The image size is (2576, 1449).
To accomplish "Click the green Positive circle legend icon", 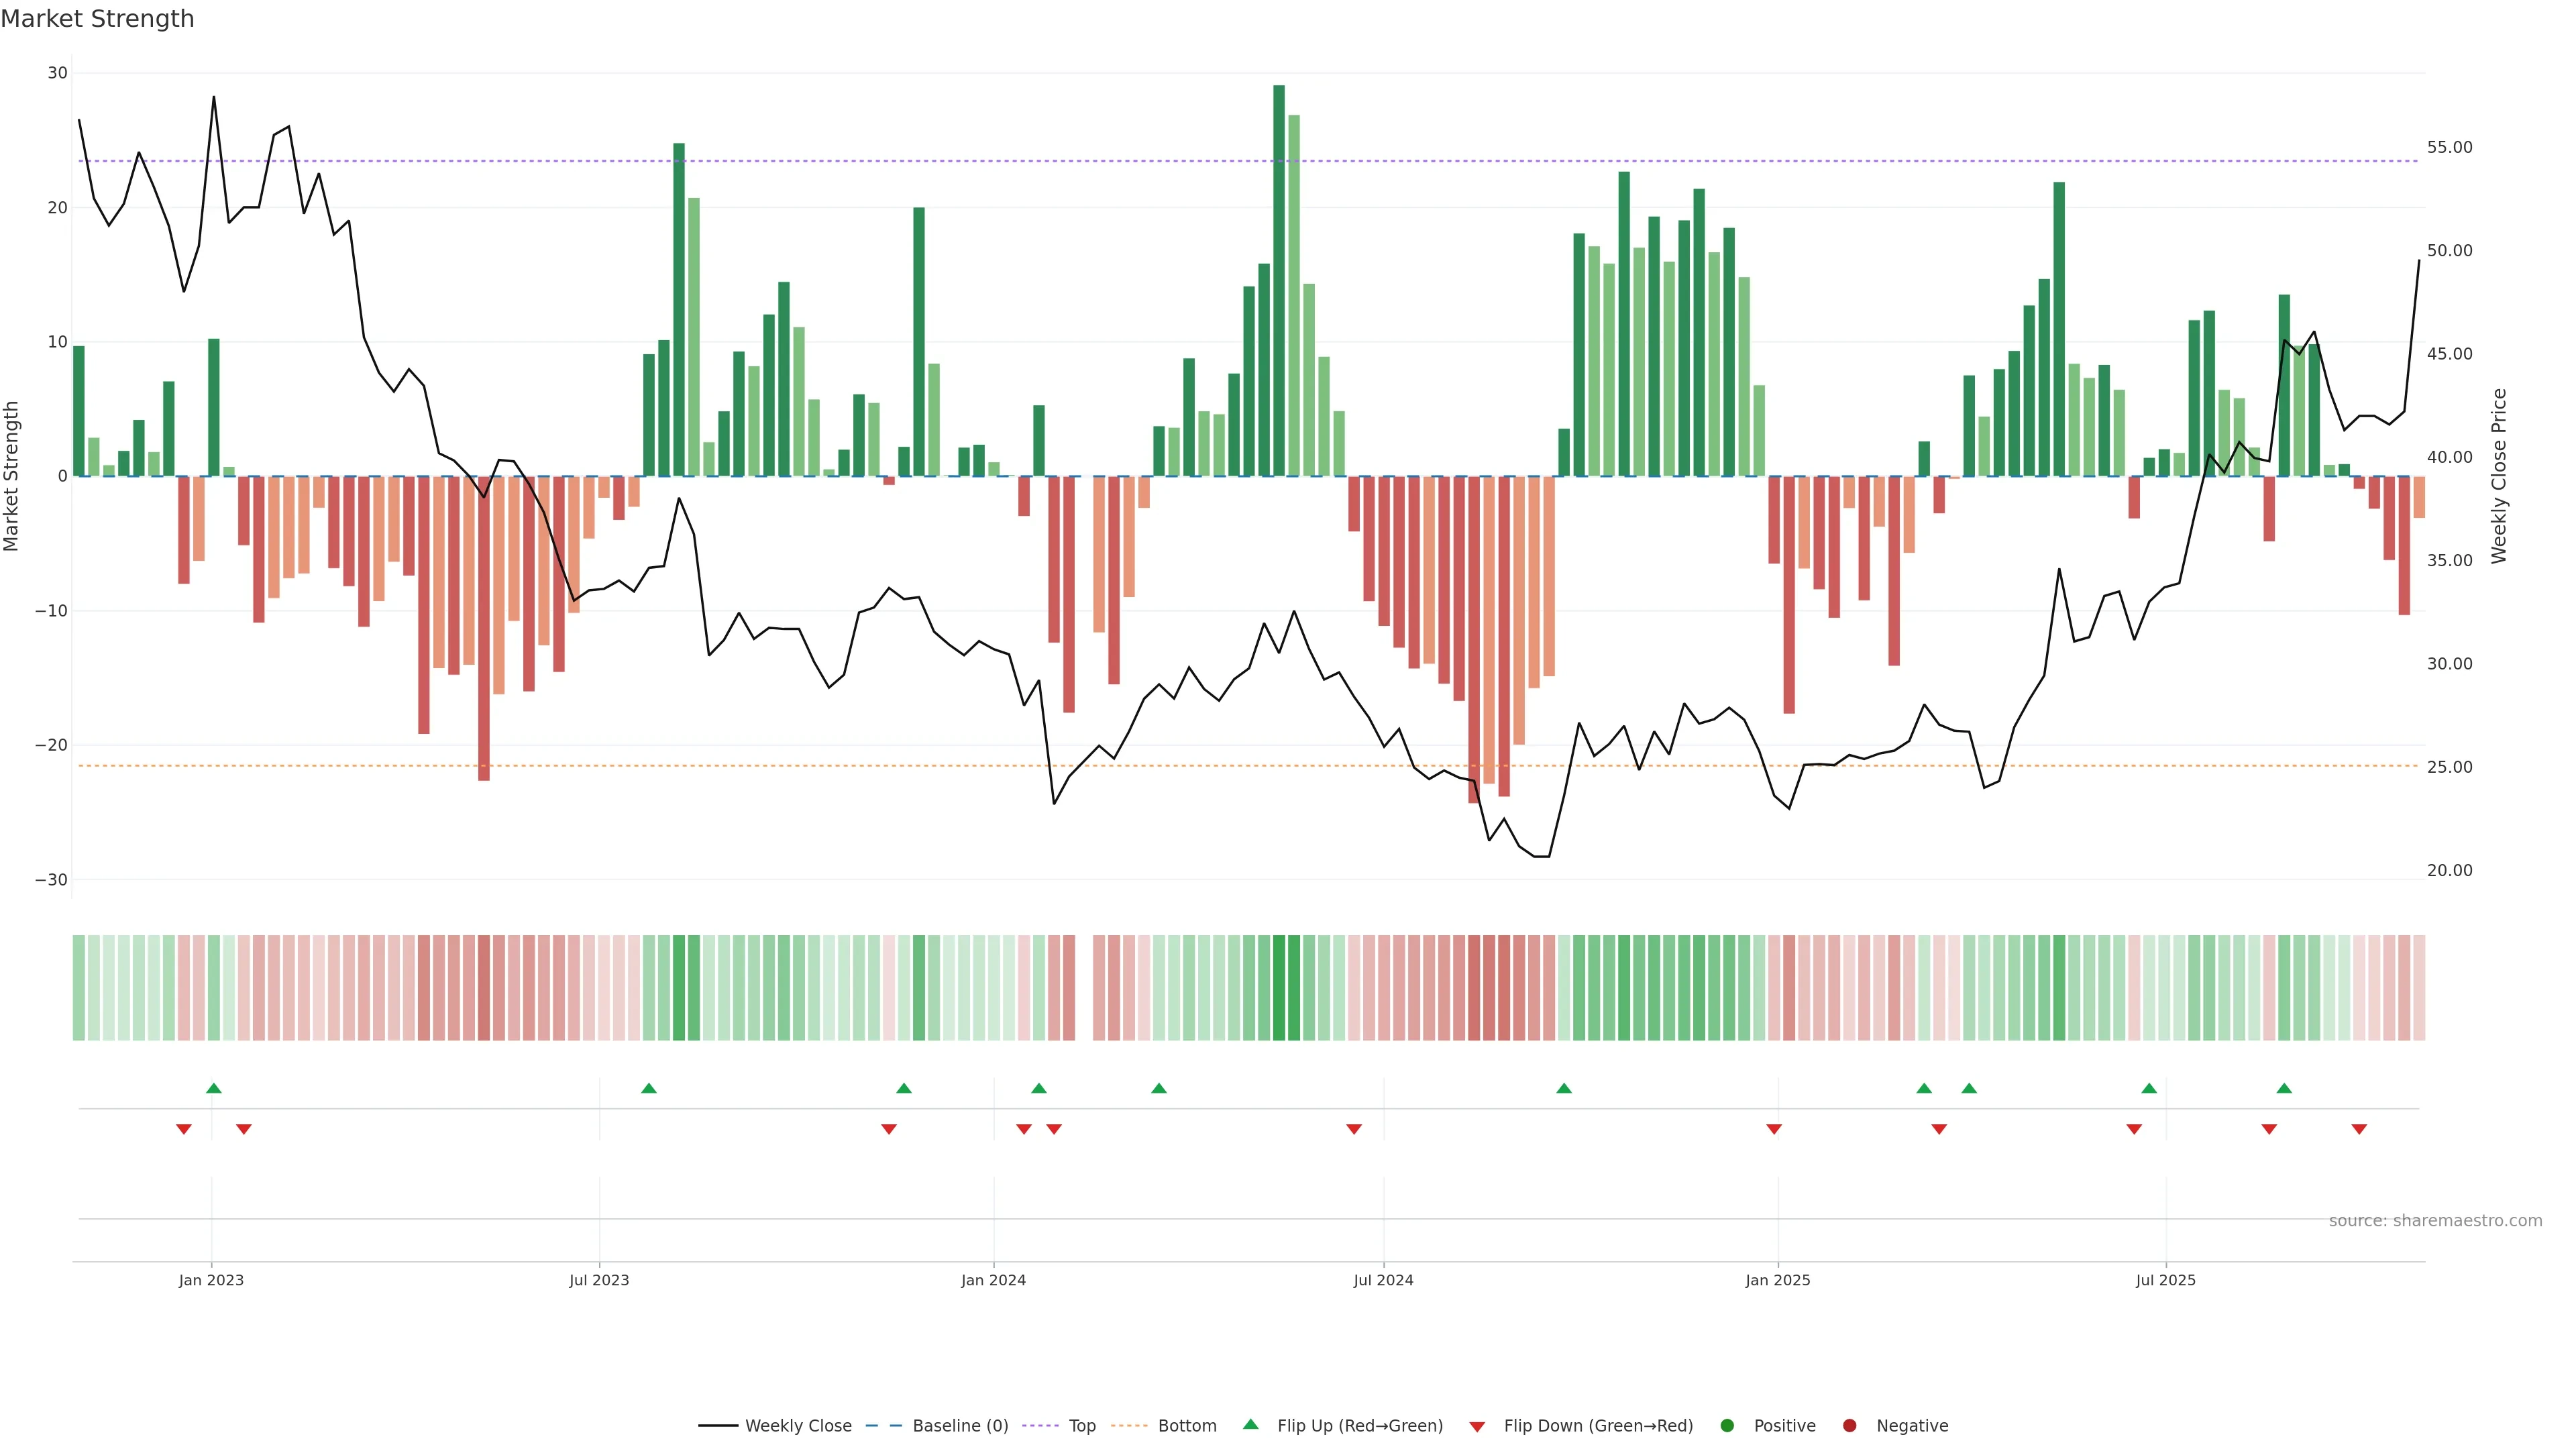I will [1727, 1425].
